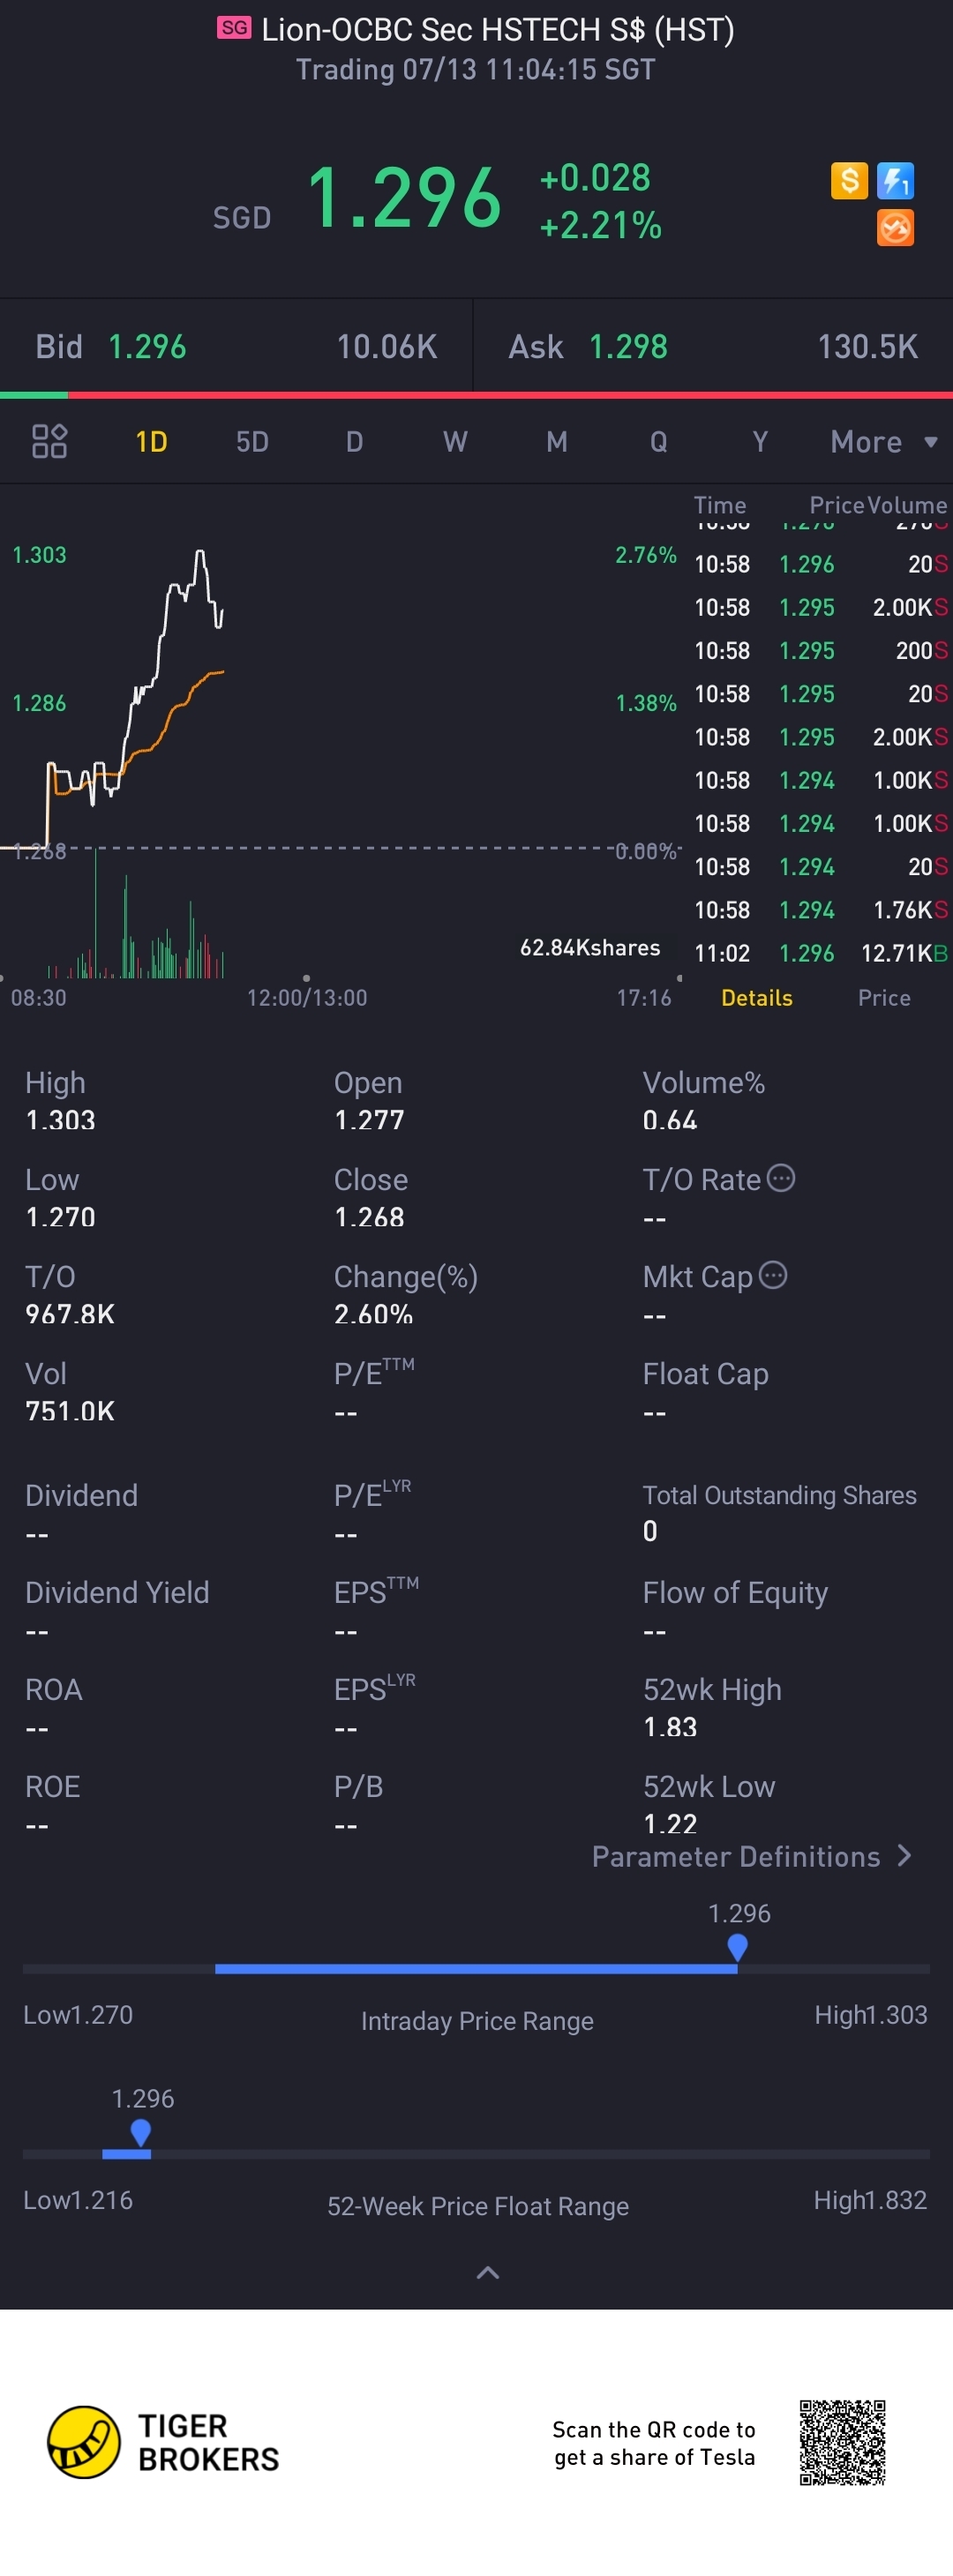Tap the Intraday Price Range marker
Viewport: 953px width, 2576px height.
pos(738,1946)
